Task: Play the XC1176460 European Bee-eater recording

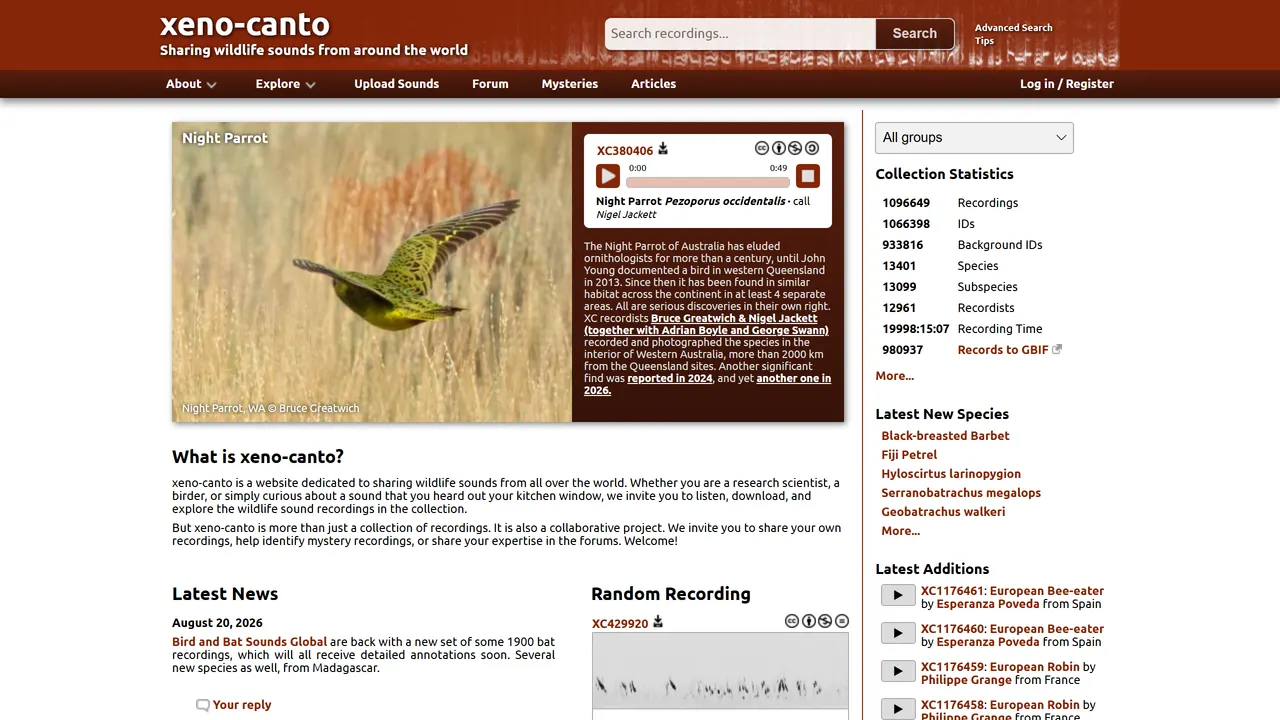Action: [898, 633]
